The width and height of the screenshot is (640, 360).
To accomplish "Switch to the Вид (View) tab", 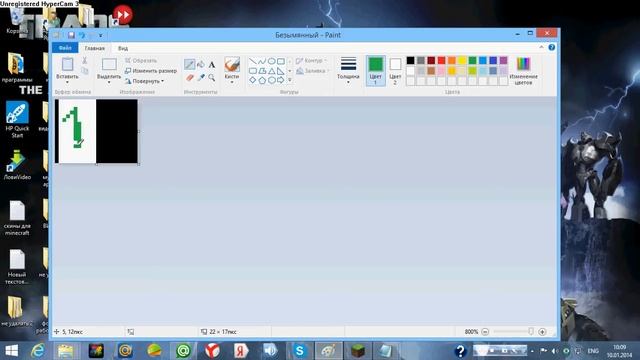I will [123, 48].
